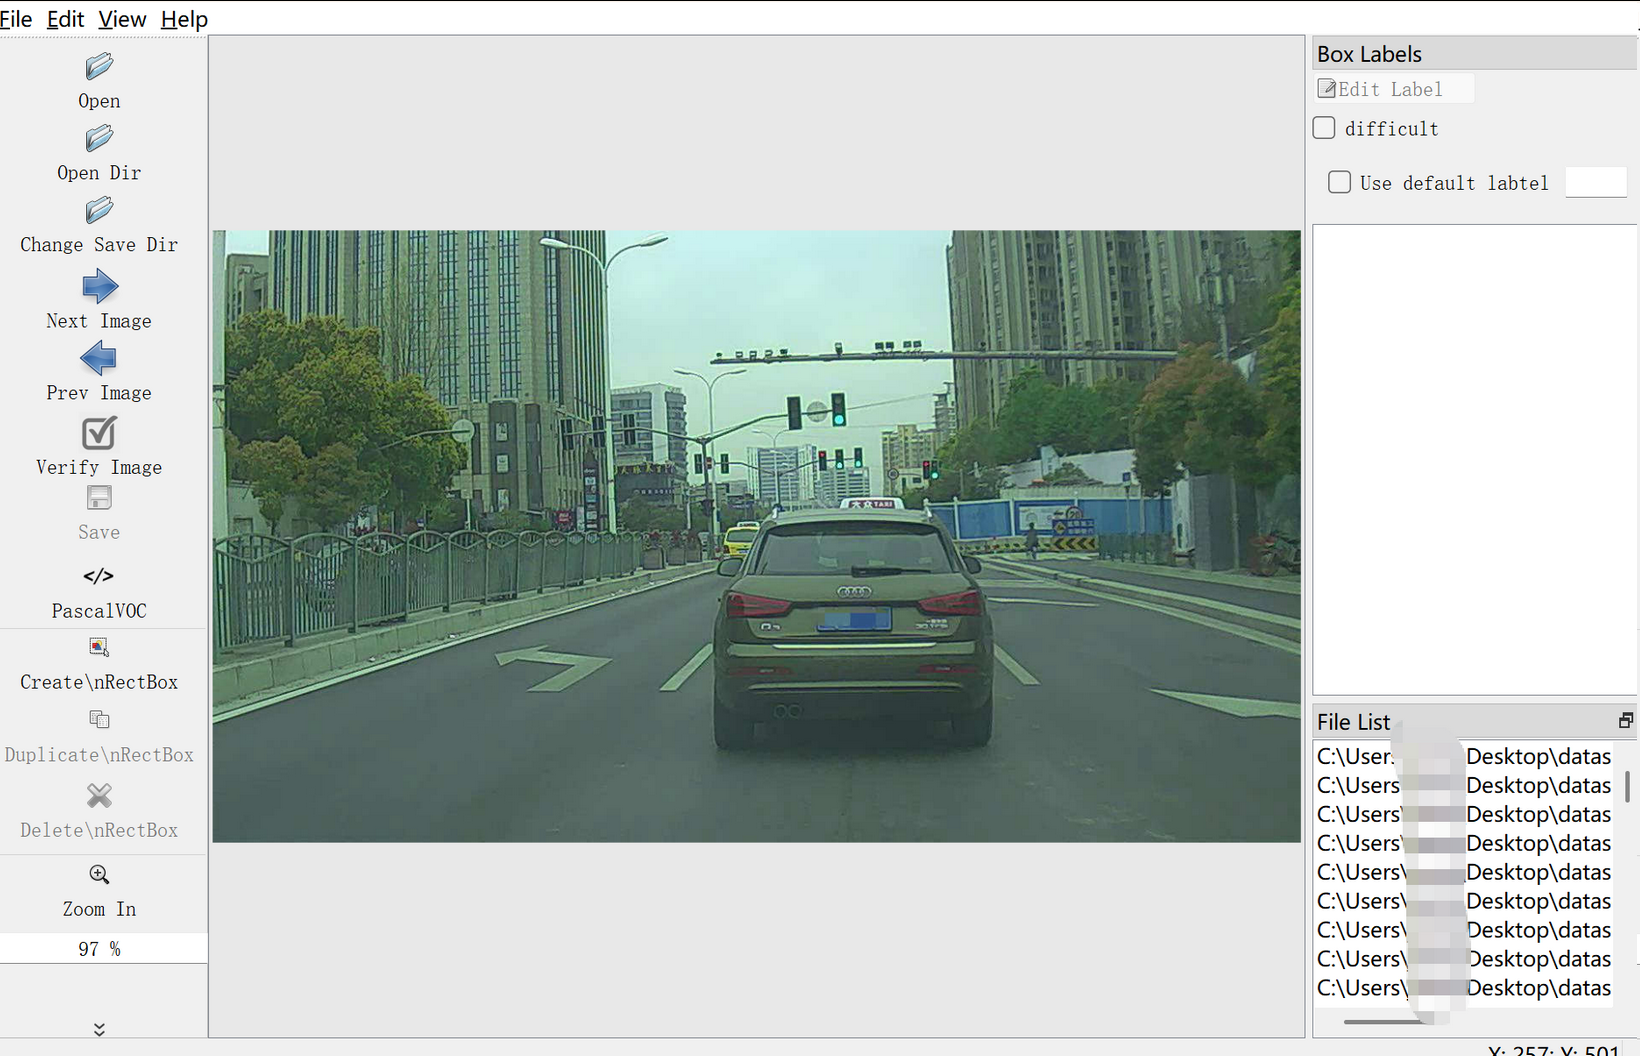Click the Duplicate RectBox icon
Viewport: 1640px width, 1056px height.
99,719
